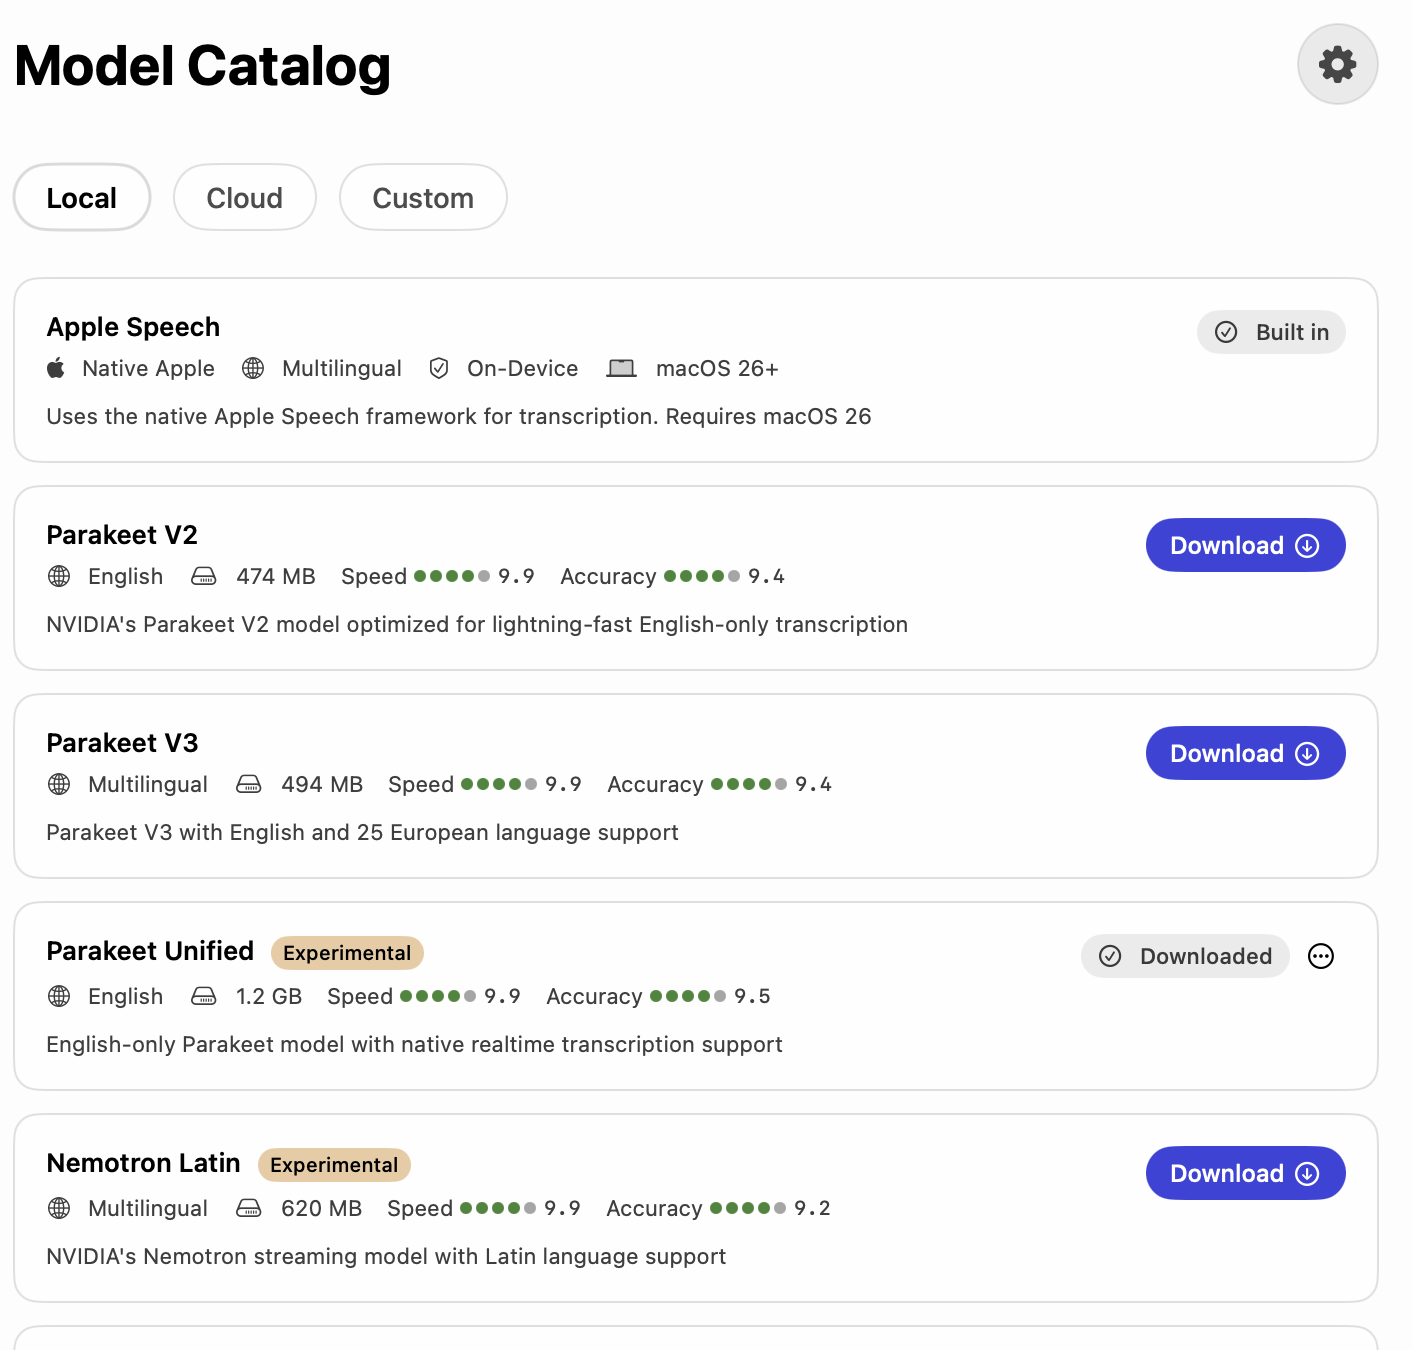Image resolution: width=1412 pixels, height=1350 pixels.
Task: Click the Model Catalog heading
Action: pyautogui.click(x=202, y=66)
